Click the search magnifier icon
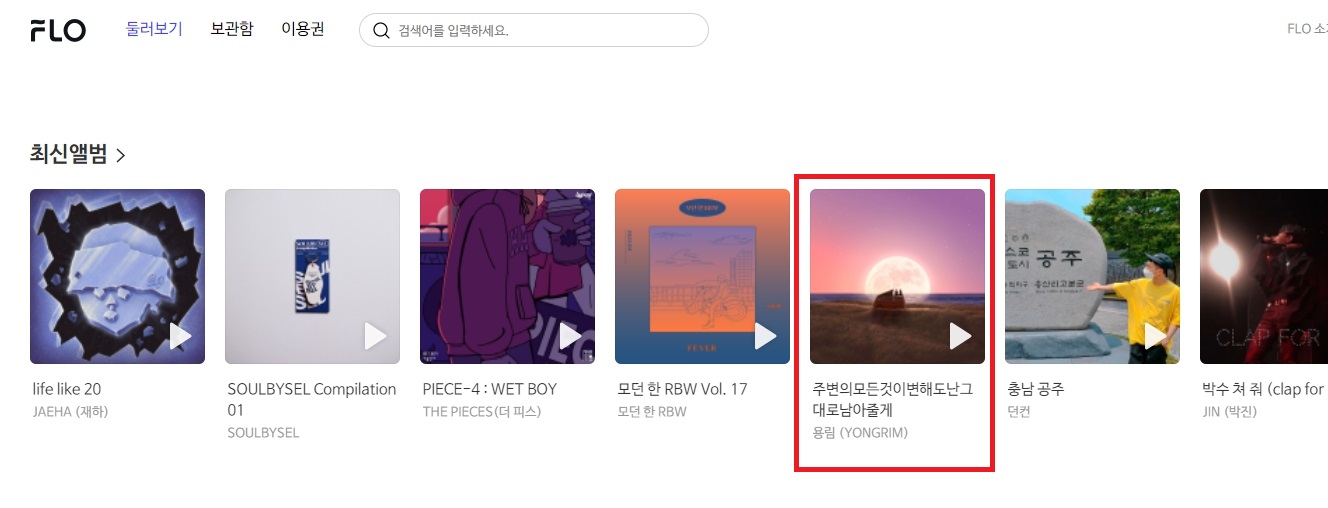The width and height of the screenshot is (1328, 508). (381, 30)
